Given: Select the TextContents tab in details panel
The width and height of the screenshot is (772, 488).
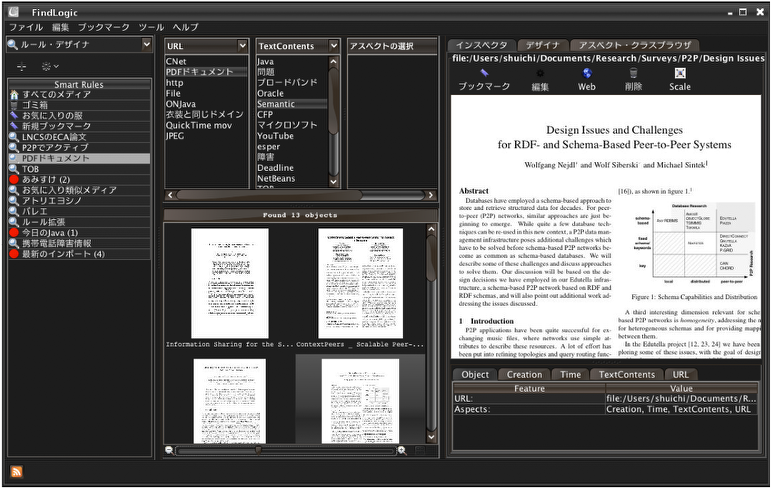Looking at the screenshot, I should tap(627, 375).
